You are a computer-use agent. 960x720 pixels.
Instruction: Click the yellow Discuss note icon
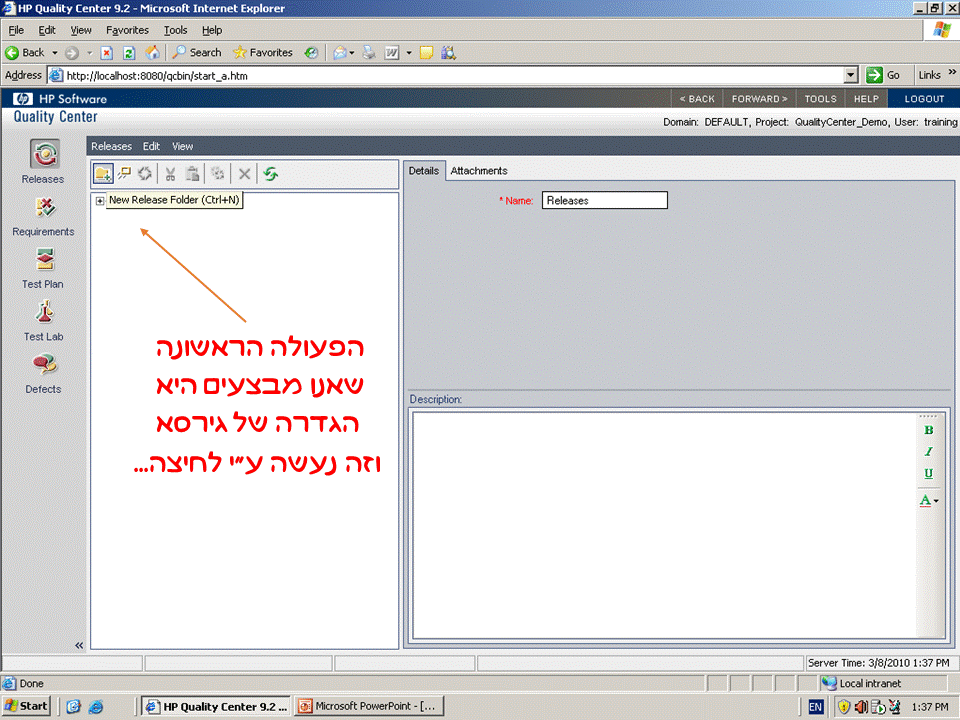[x=426, y=53]
